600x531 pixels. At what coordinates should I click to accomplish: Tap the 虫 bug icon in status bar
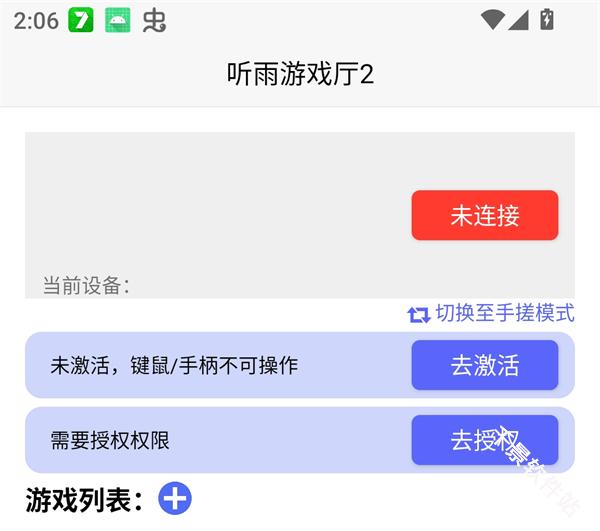(154, 20)
